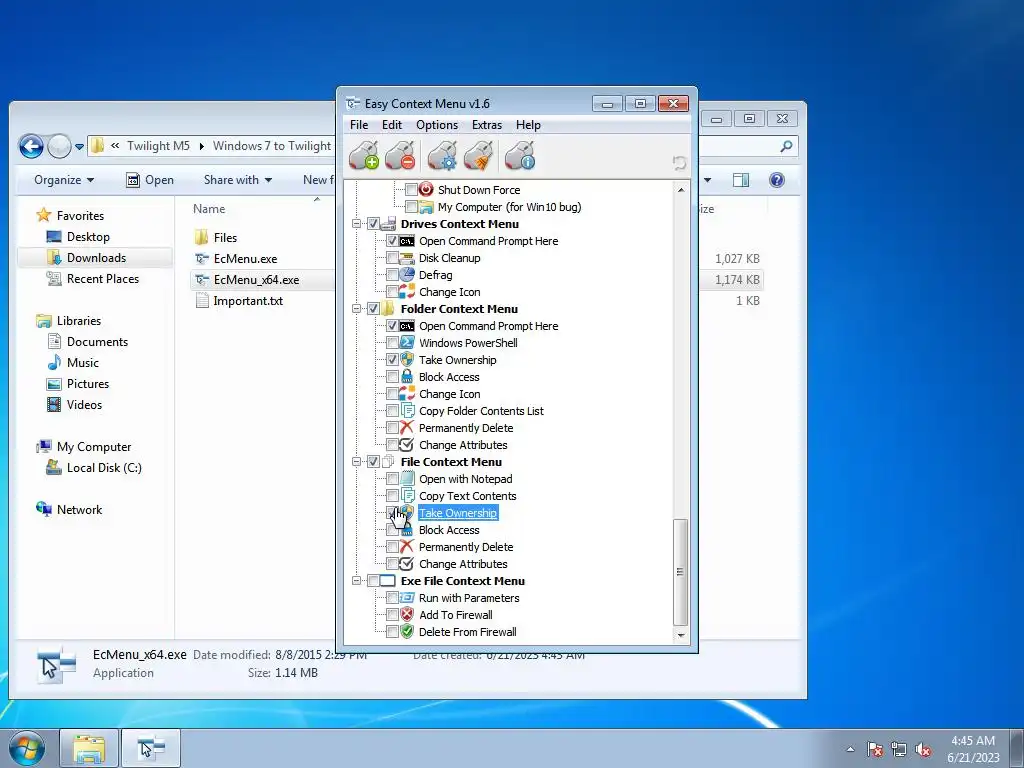Open the Share with dropdown in Explorer
1024x768 pixels.
tap(238, 180)
